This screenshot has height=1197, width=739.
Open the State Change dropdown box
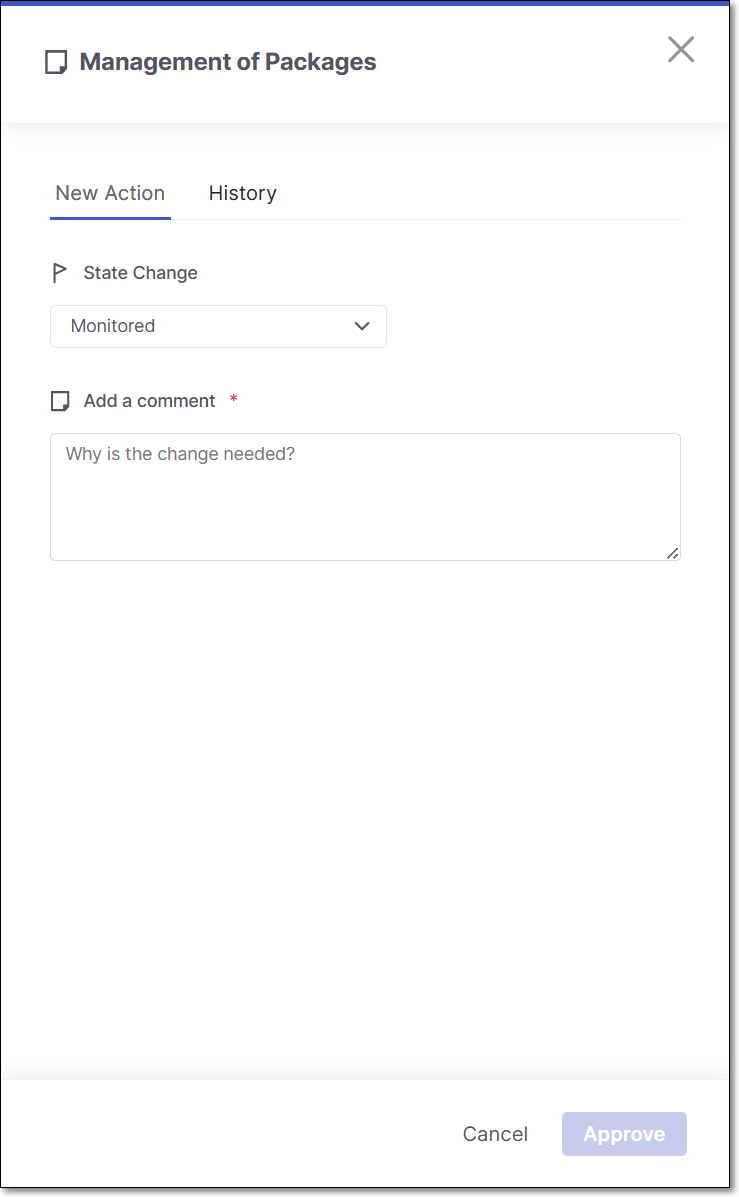218,326
